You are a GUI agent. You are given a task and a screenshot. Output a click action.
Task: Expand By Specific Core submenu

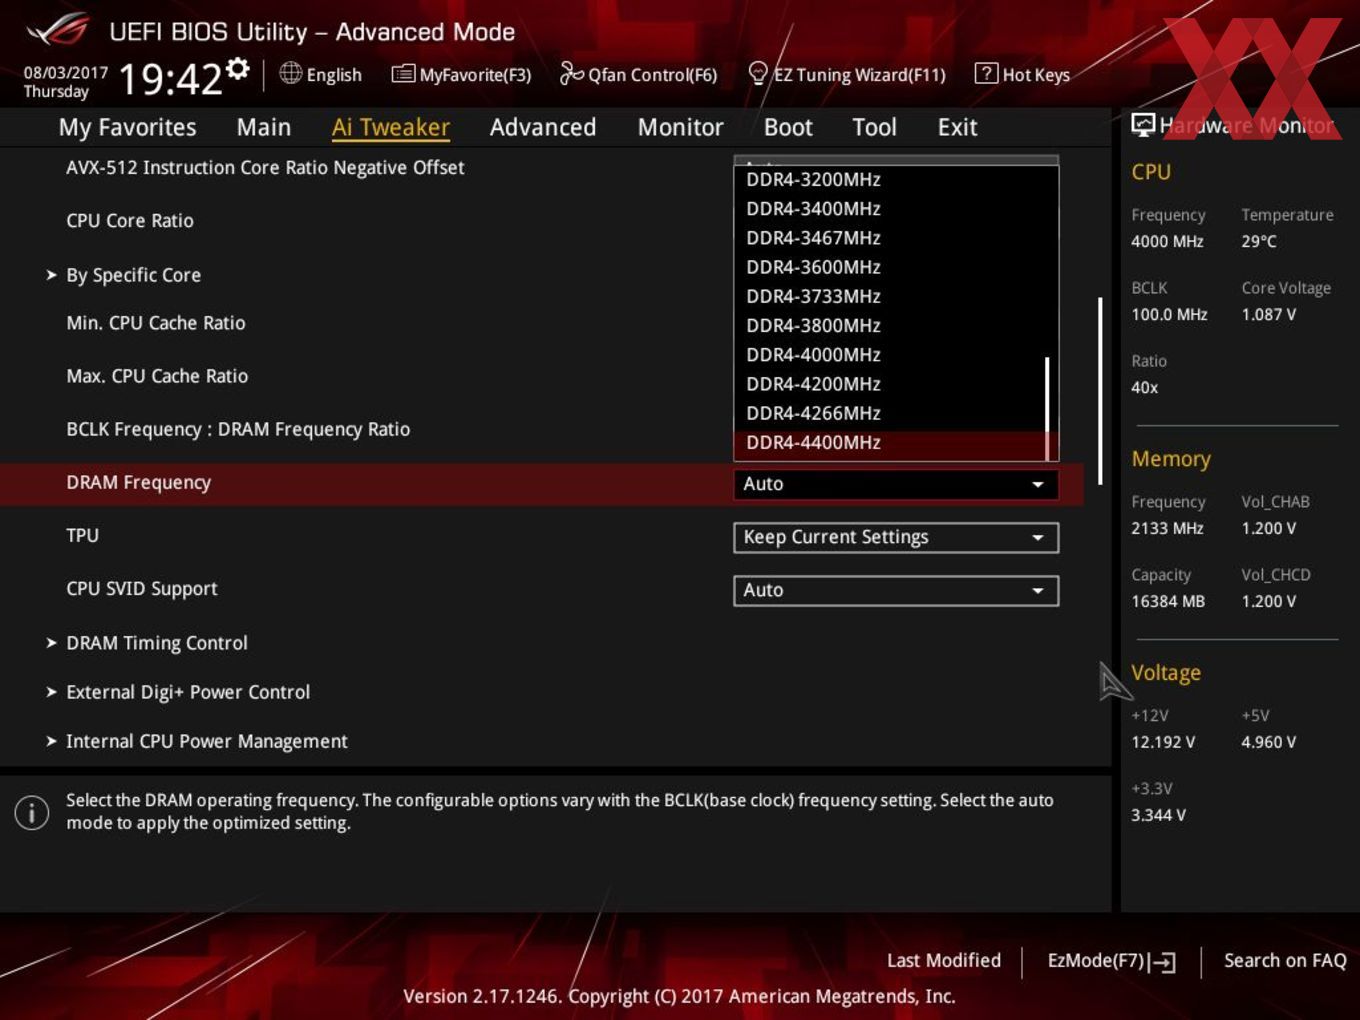(133, 275)
